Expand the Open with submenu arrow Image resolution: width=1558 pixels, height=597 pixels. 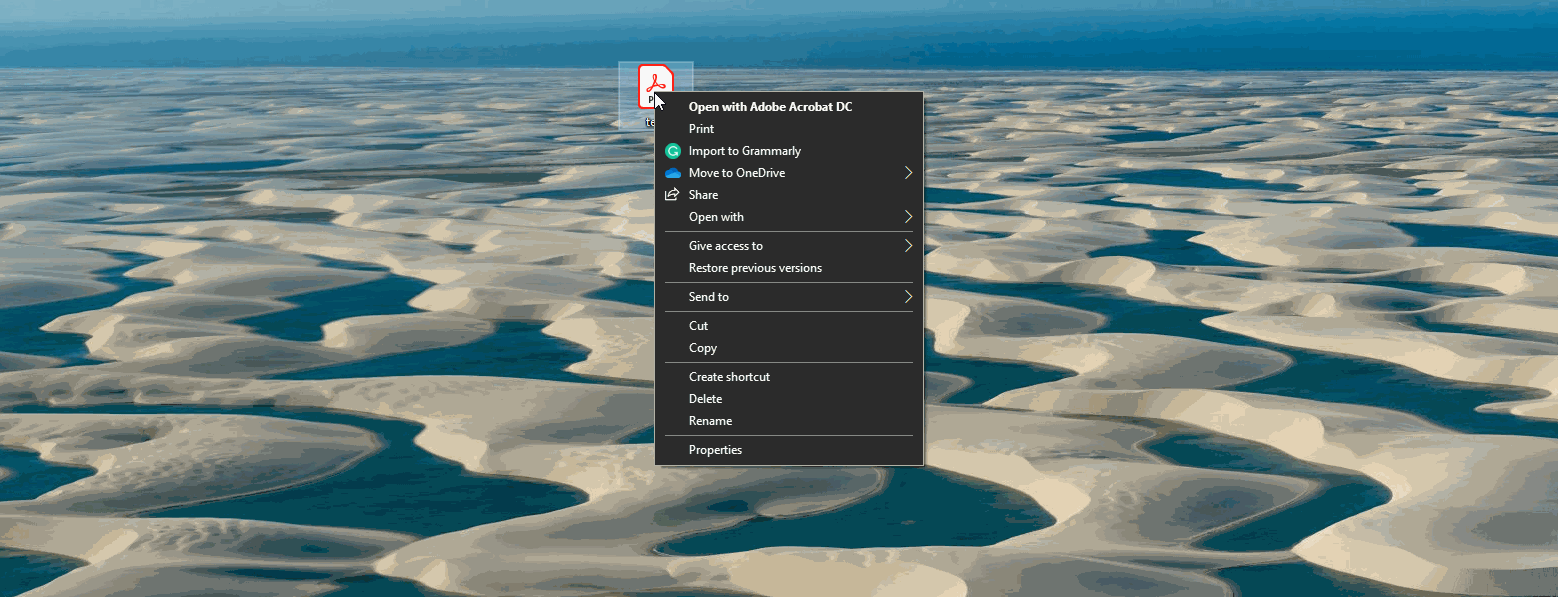click(x=909, y=217)
